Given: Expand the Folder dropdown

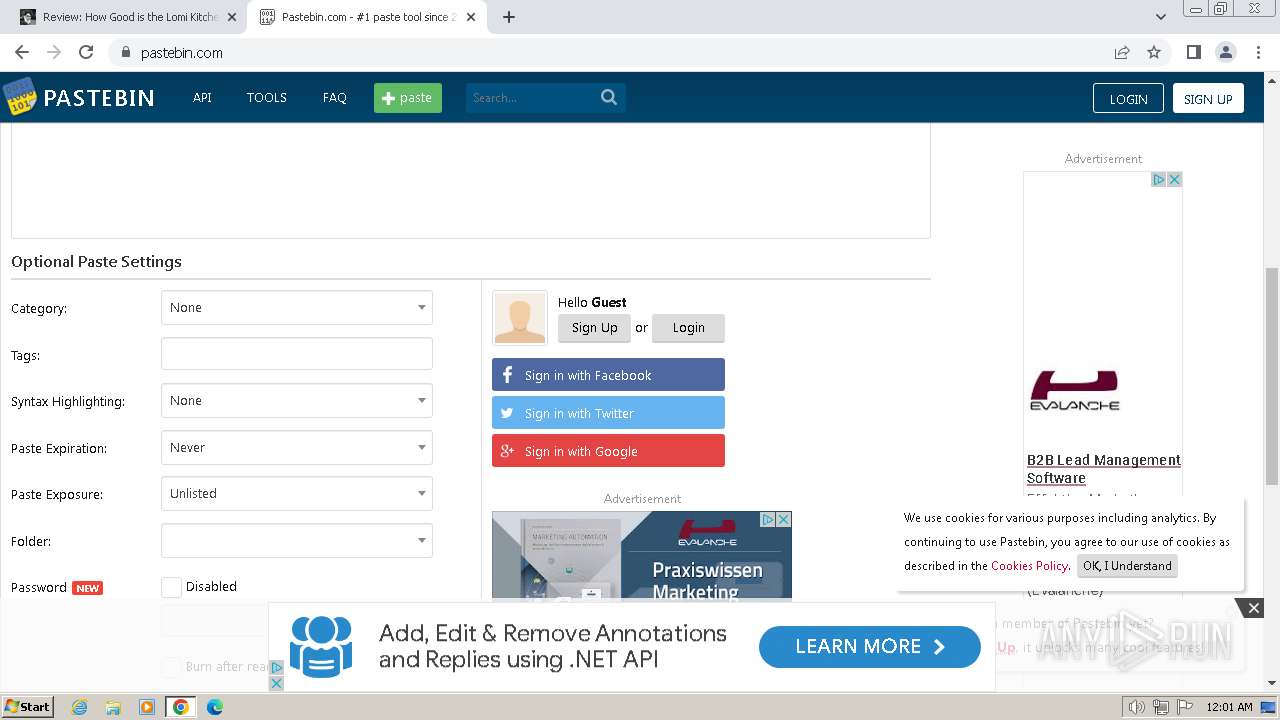Looking at the screenshot, I should click(297, 541).
